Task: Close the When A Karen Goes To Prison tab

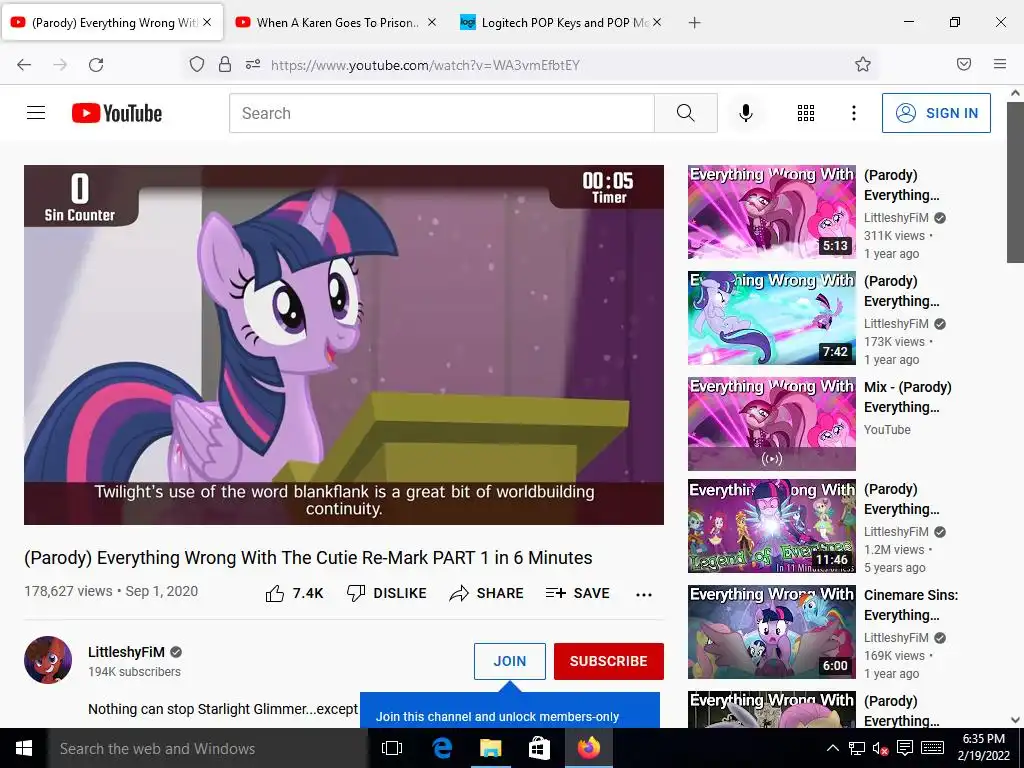Action: pyautogui.click(x=432, y=22)
